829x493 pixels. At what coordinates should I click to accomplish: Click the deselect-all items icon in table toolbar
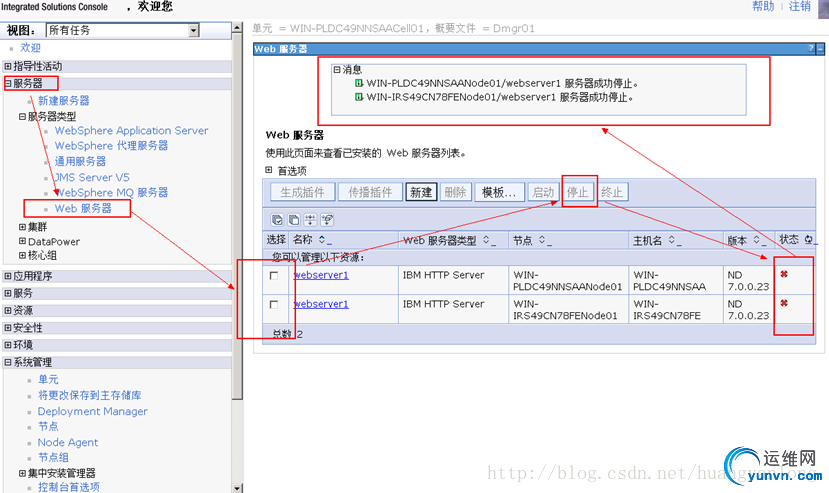[x=294, y=220]
